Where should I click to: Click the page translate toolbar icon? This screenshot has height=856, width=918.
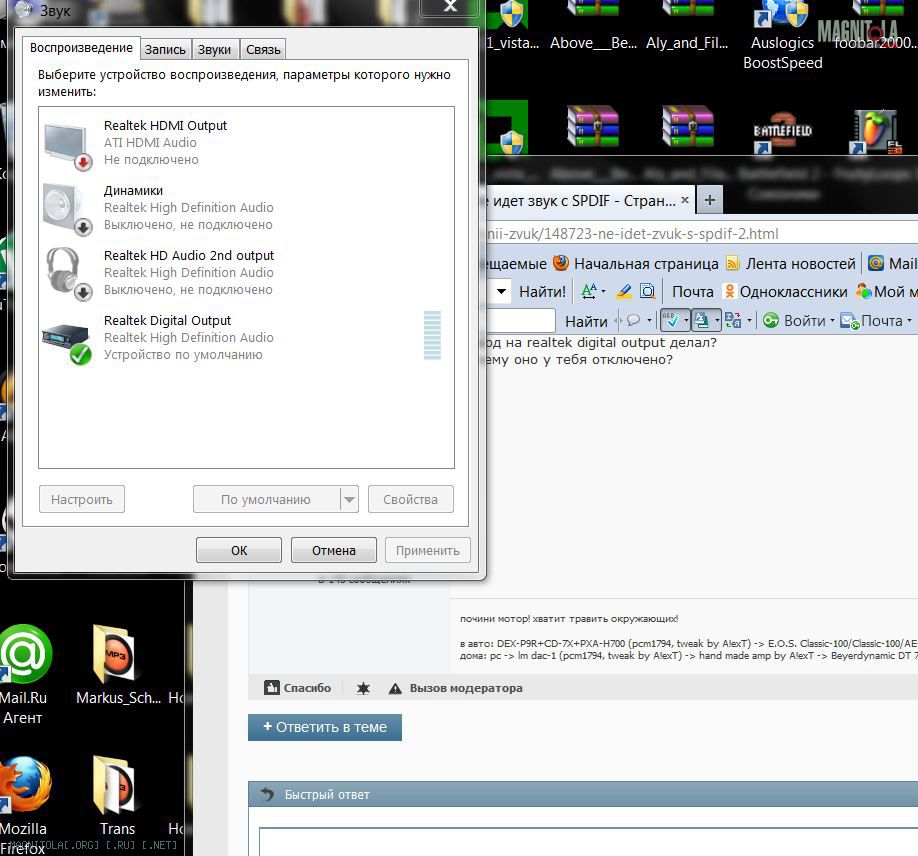[733, 320]
